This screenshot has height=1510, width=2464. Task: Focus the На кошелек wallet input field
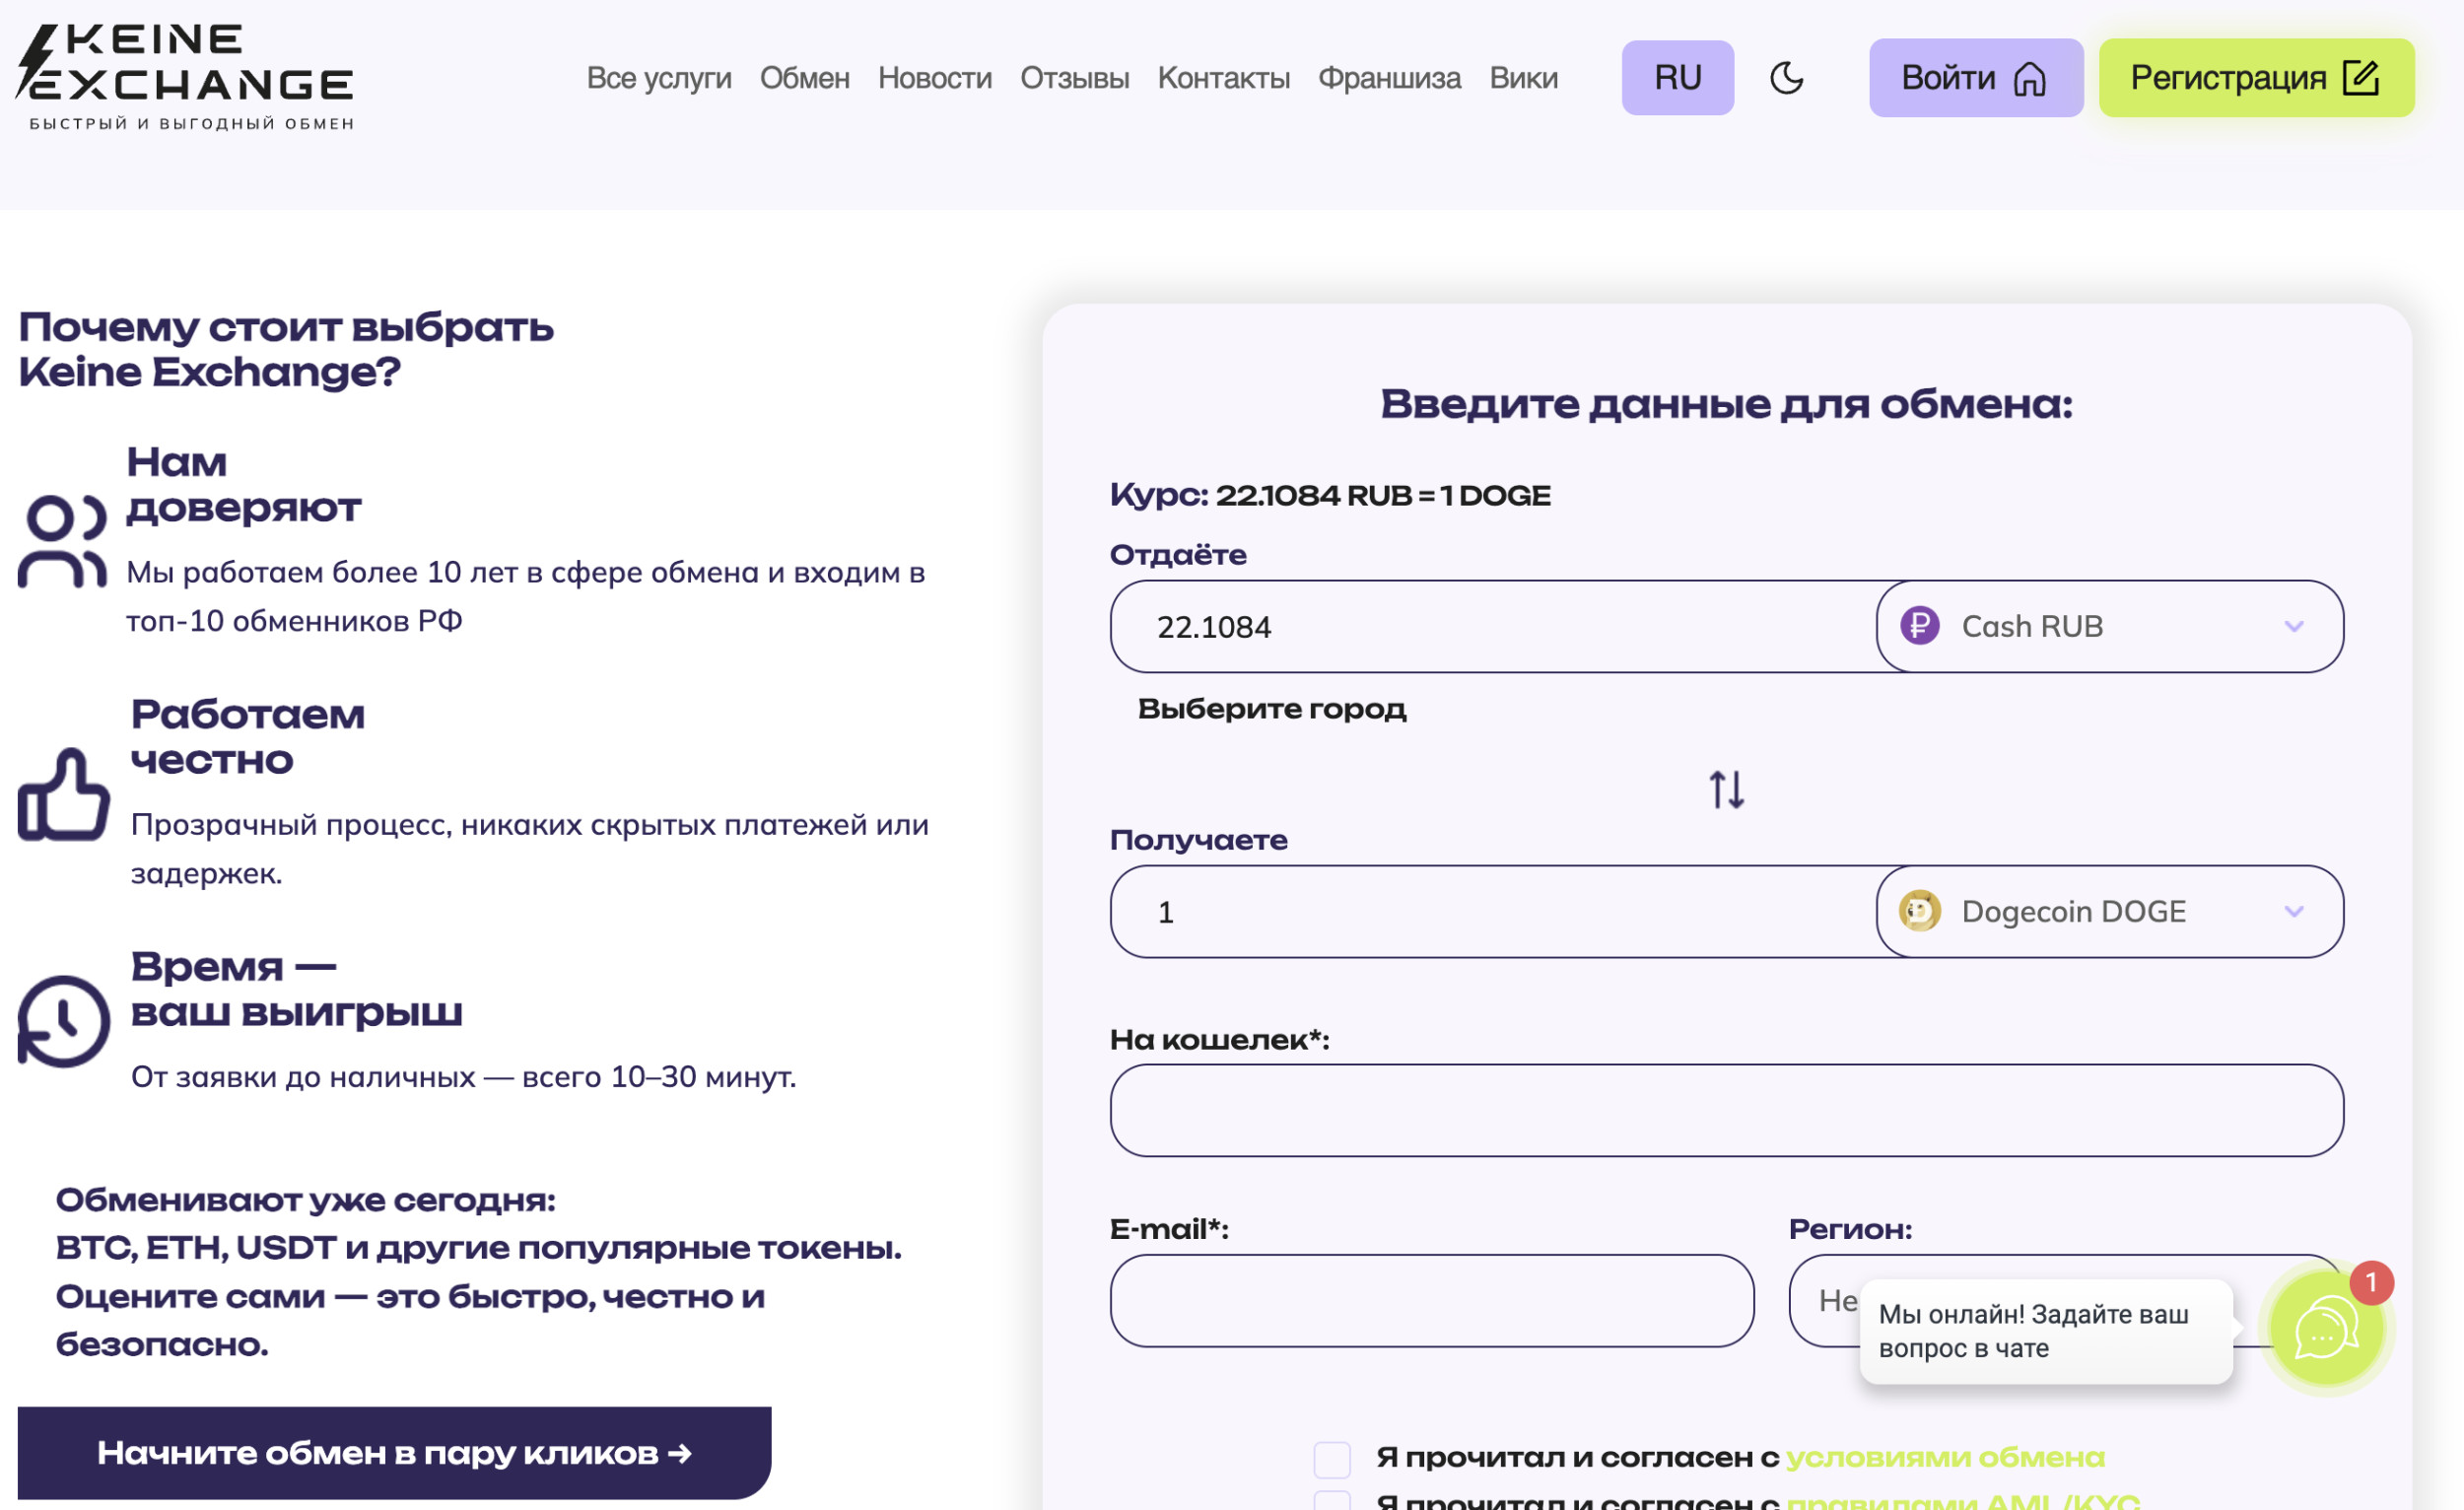click(1726, 1110)
